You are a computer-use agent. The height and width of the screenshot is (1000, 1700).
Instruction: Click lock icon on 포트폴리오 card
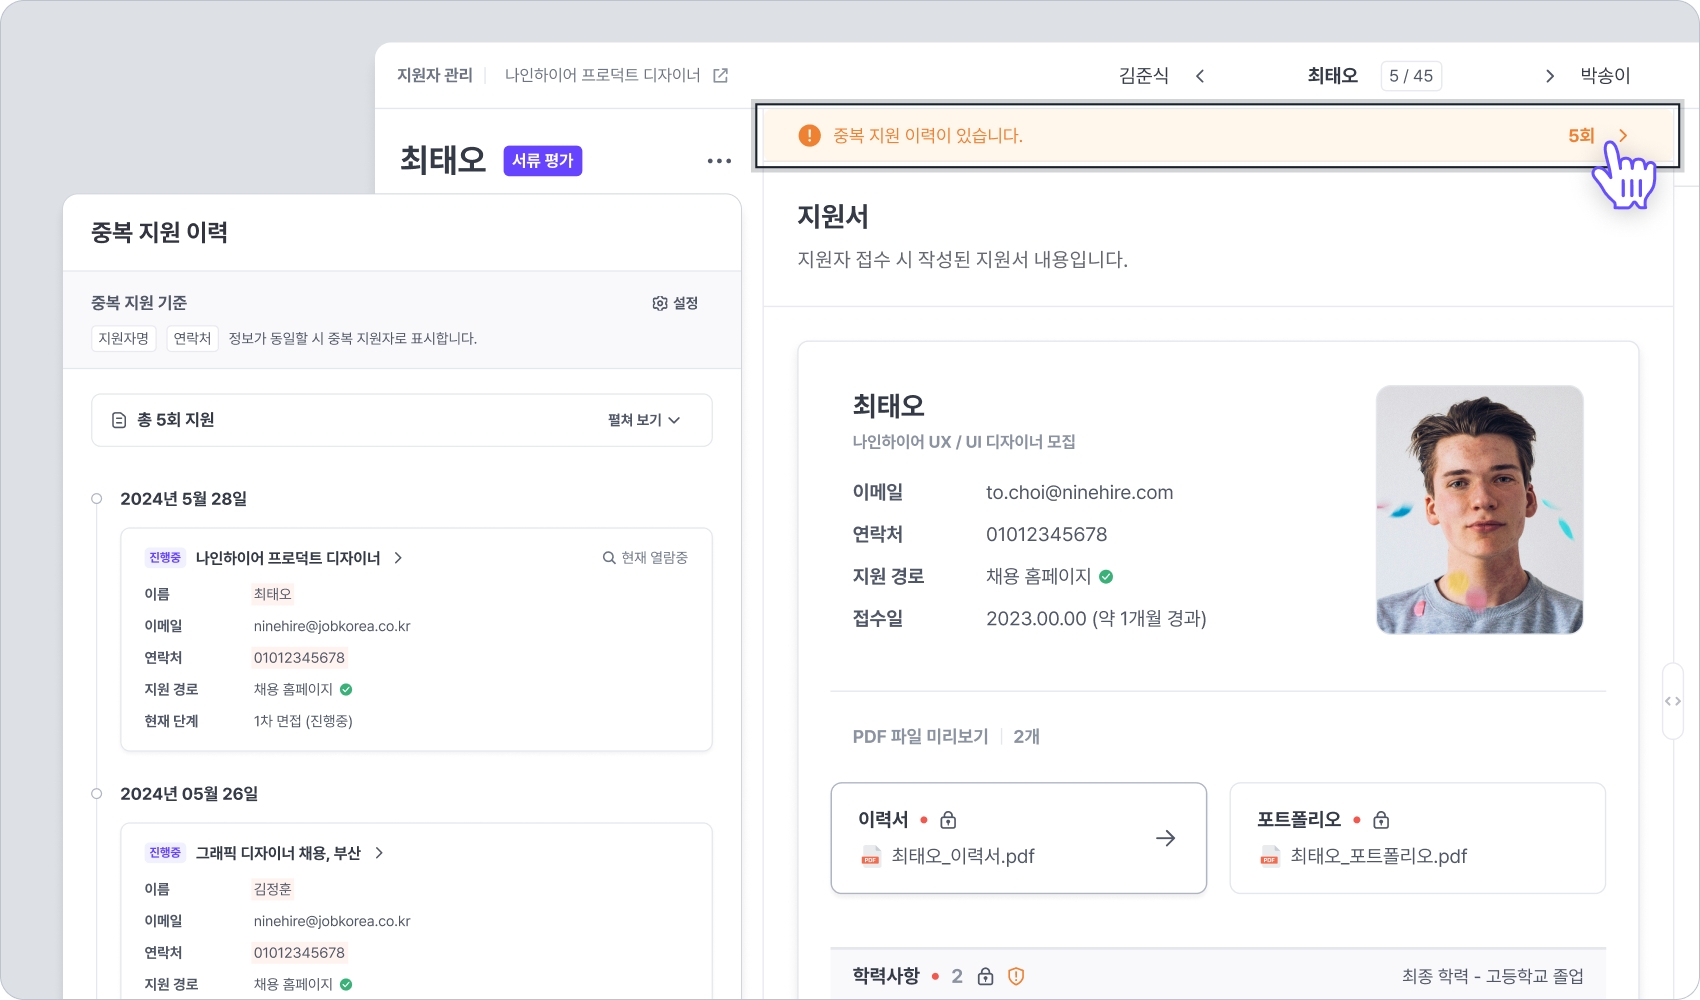tap(1381, 820)
